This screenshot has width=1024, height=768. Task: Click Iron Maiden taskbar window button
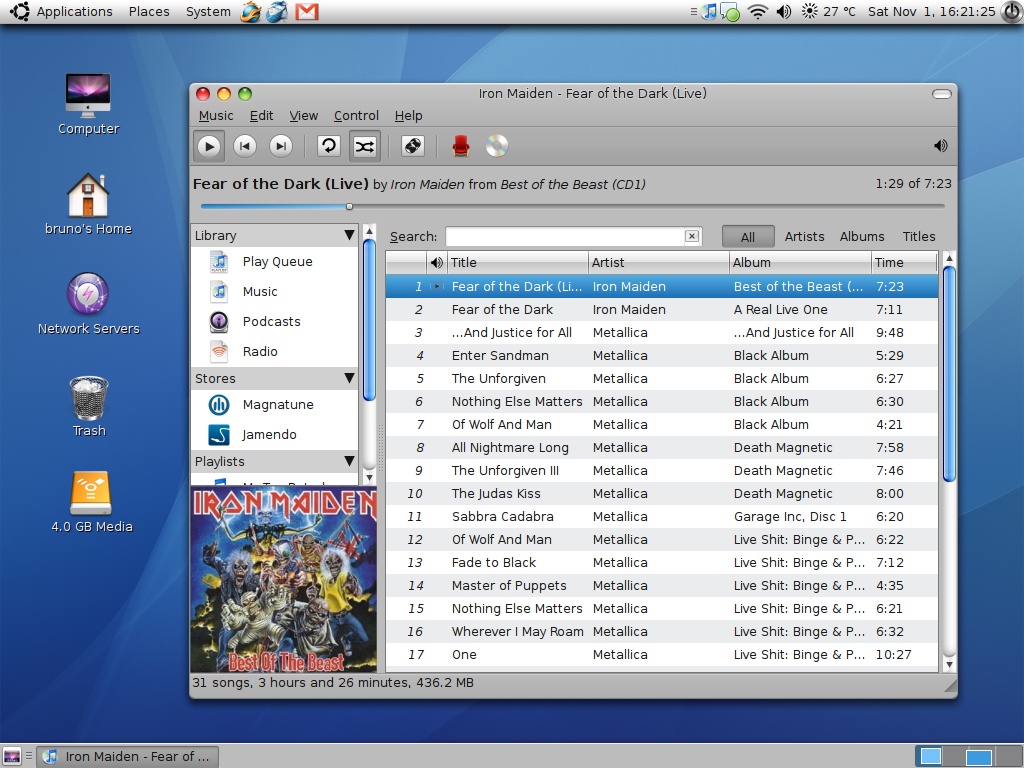[x=127, y=756]
